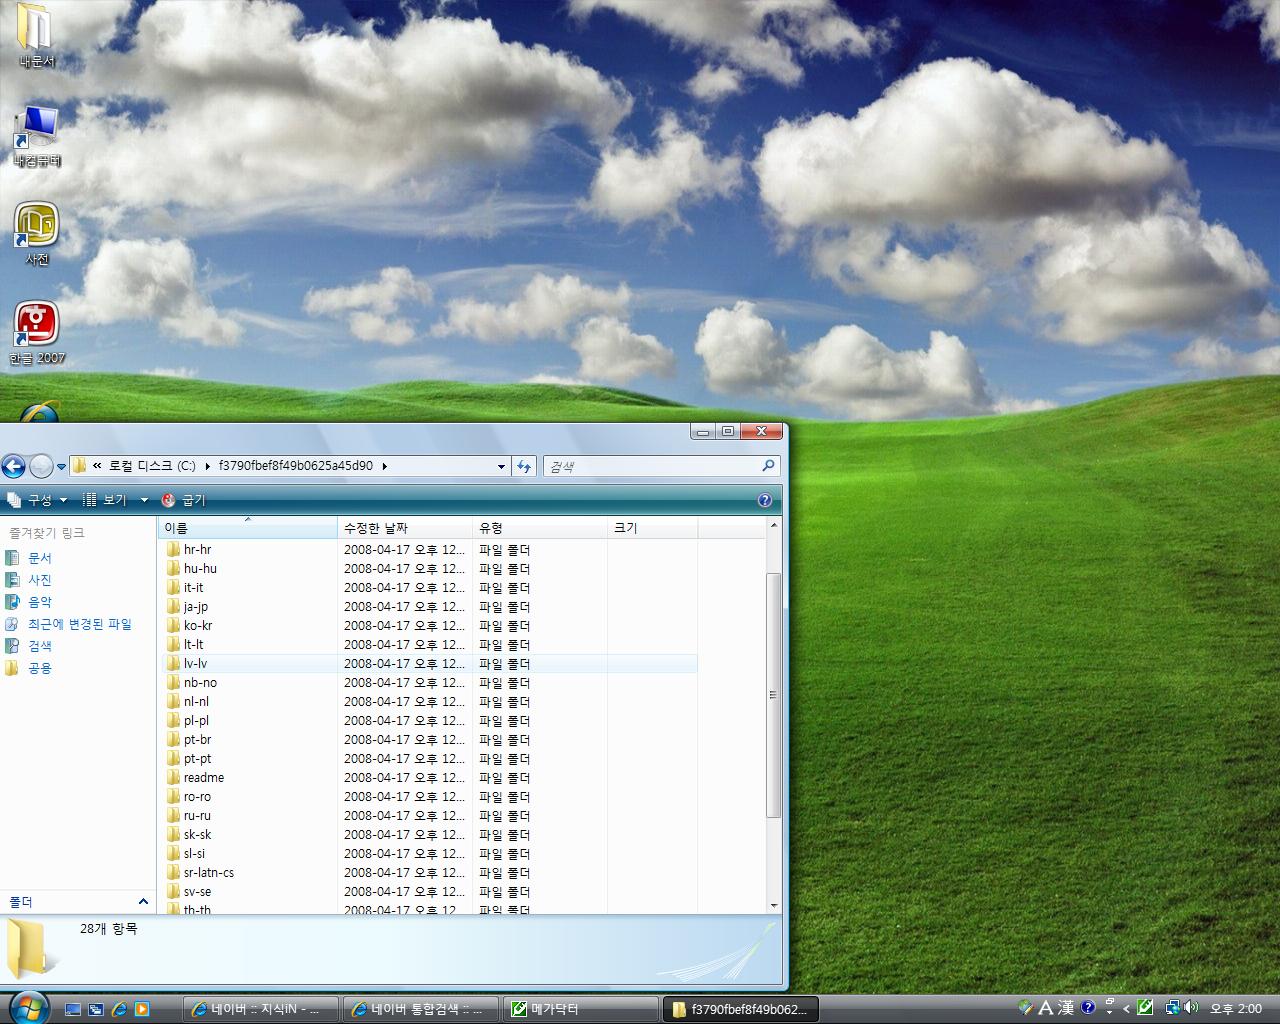Switch to the 메가닥터 taskbar window

point(580,1010)
